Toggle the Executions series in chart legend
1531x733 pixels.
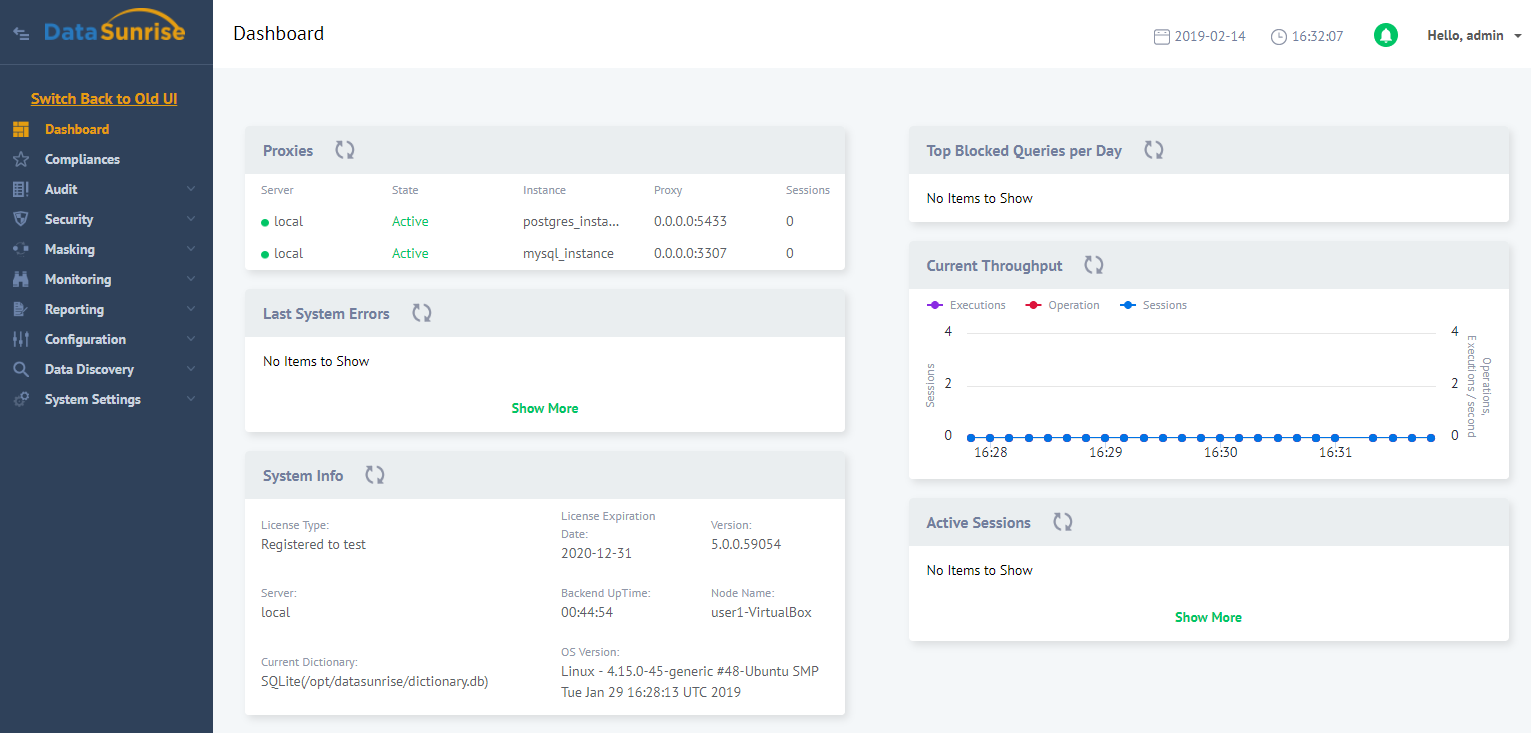[967, 305]
